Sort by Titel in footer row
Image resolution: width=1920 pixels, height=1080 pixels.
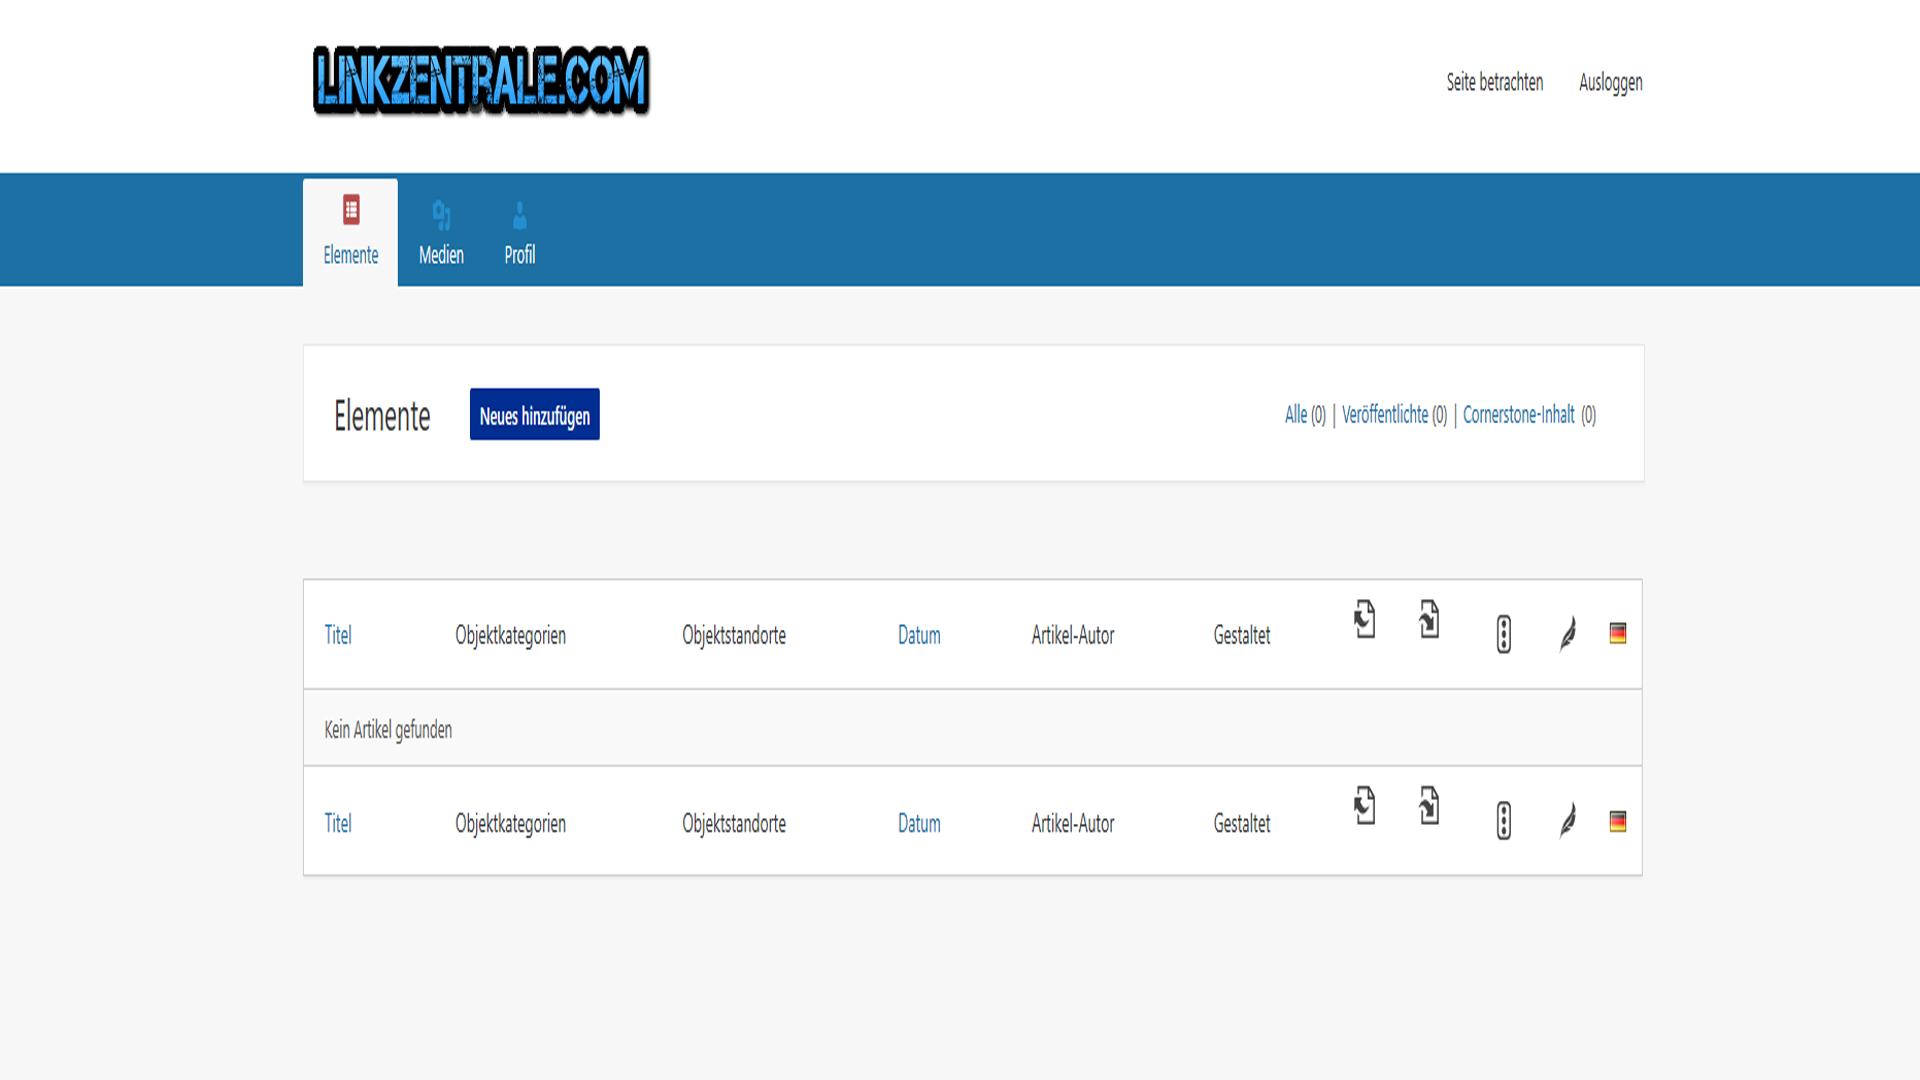(x=338, y=823)
